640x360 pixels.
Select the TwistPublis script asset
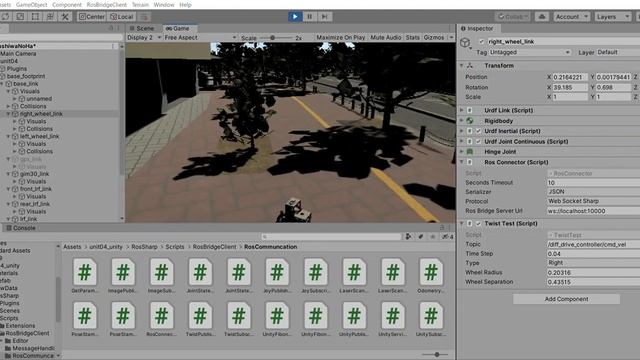coord(200,319)
